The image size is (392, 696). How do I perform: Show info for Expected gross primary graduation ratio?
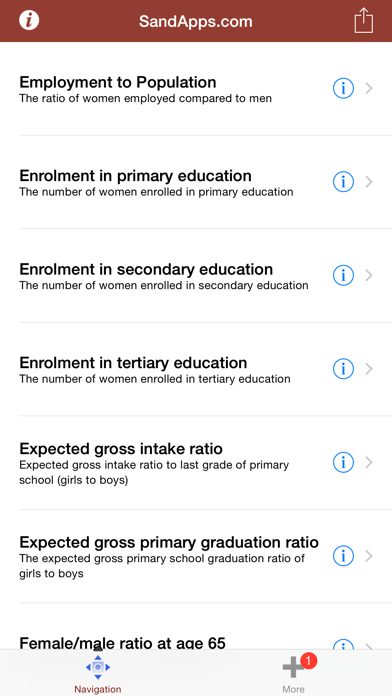(343, 556)
